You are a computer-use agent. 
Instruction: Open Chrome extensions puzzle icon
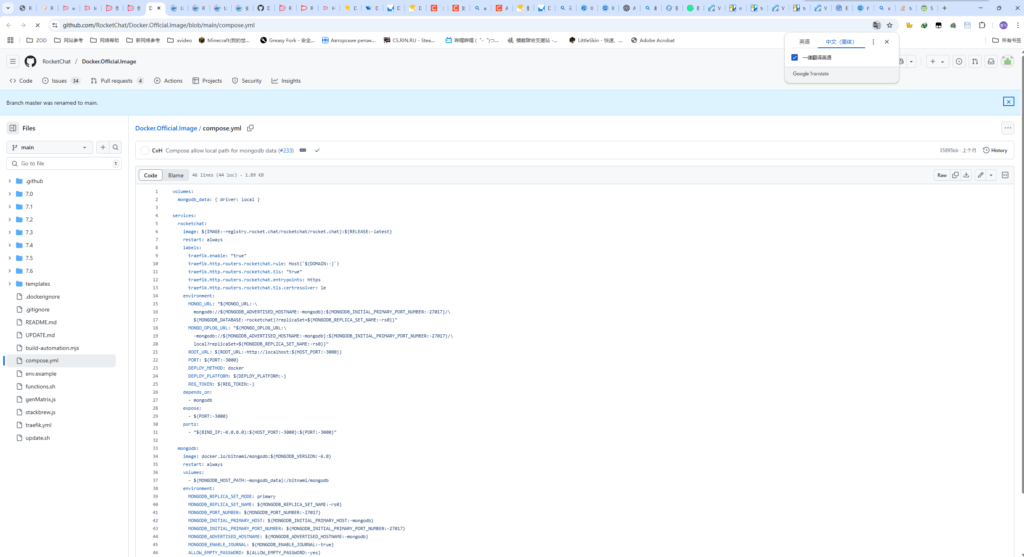(982, 25)
